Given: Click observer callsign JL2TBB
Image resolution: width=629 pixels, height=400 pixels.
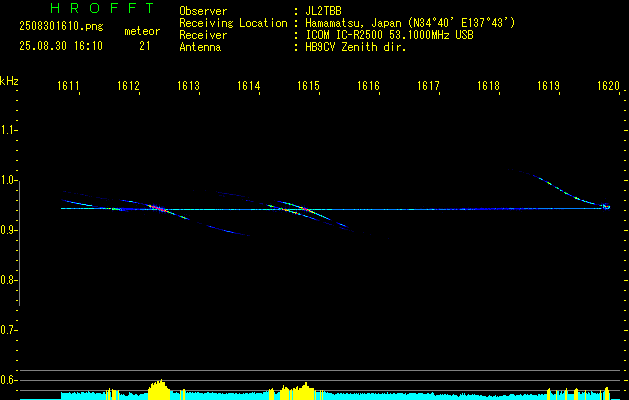Looking at the screenshot, I should point(323,11).
